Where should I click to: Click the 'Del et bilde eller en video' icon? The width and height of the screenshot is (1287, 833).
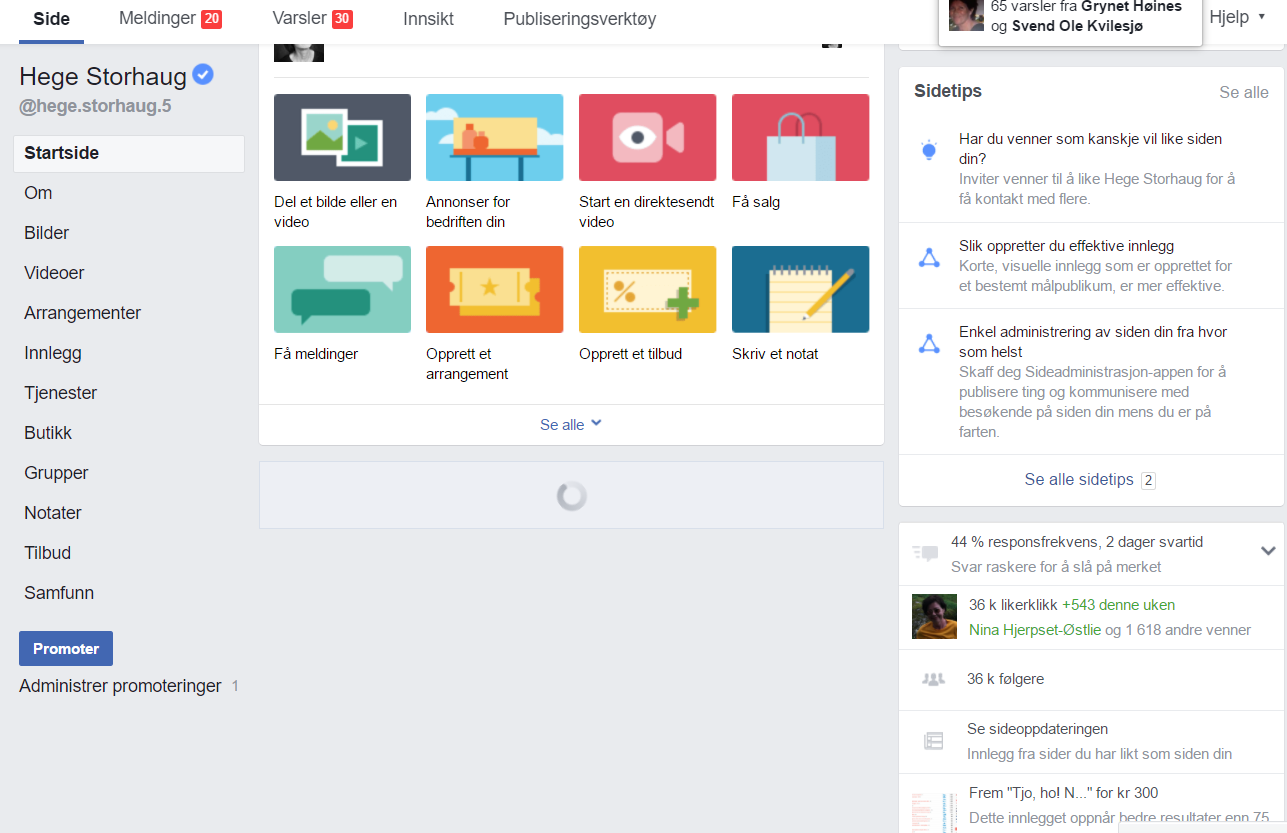point(342,137)
